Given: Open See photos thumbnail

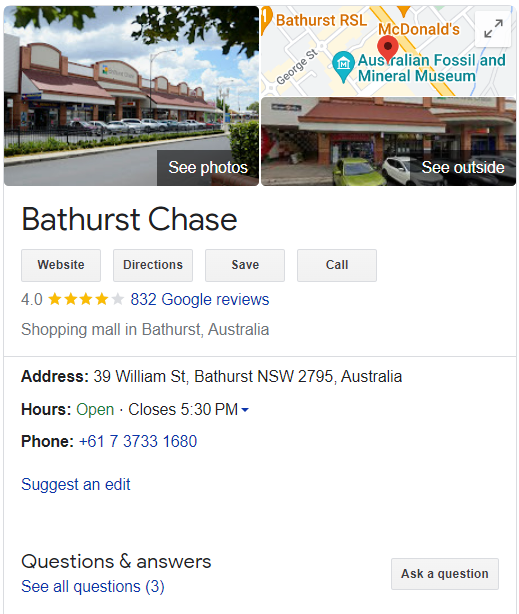Looking at the screenshot, I should pyautogui.click(x=131, y=96).
